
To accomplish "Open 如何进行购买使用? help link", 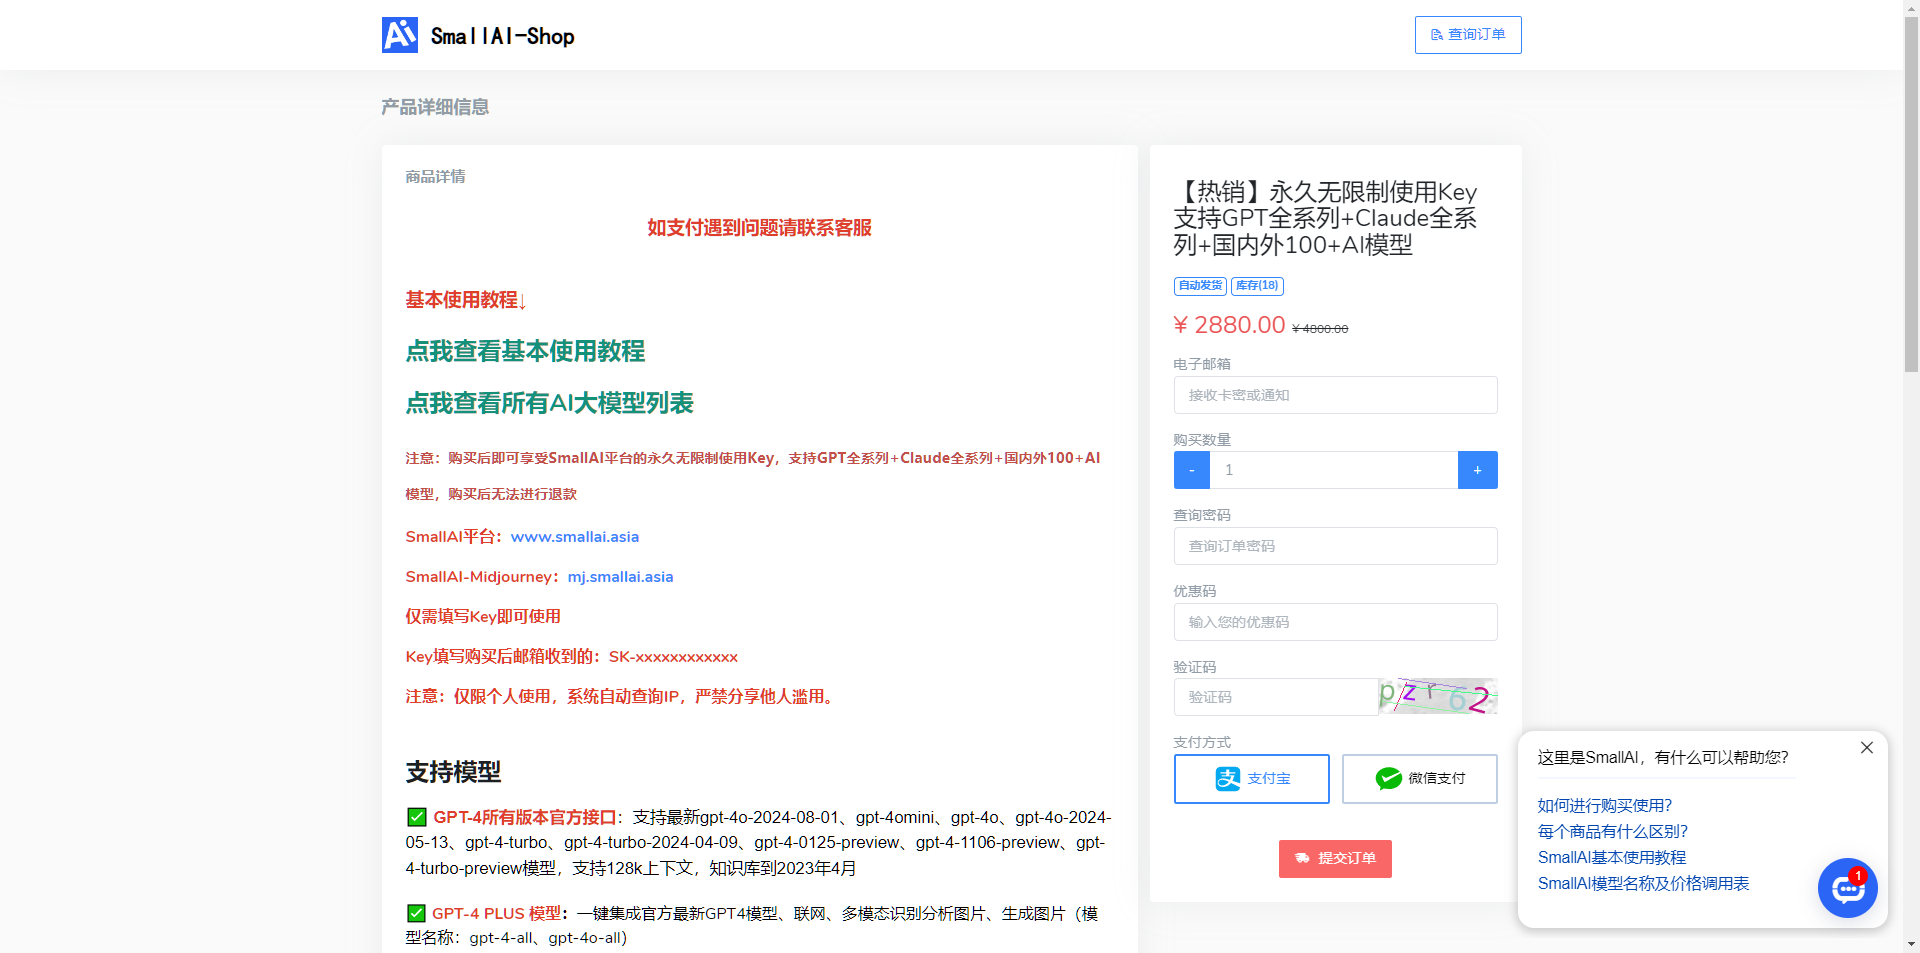I will tap(1605, 806).
